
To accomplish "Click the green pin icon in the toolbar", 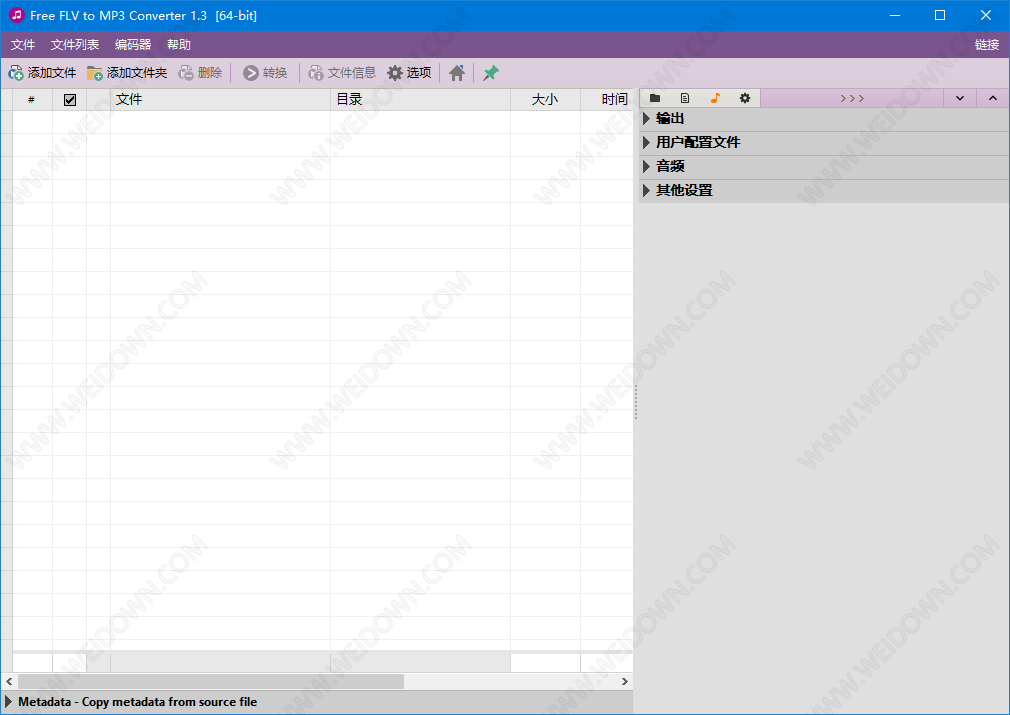I will tap(490, 73).
